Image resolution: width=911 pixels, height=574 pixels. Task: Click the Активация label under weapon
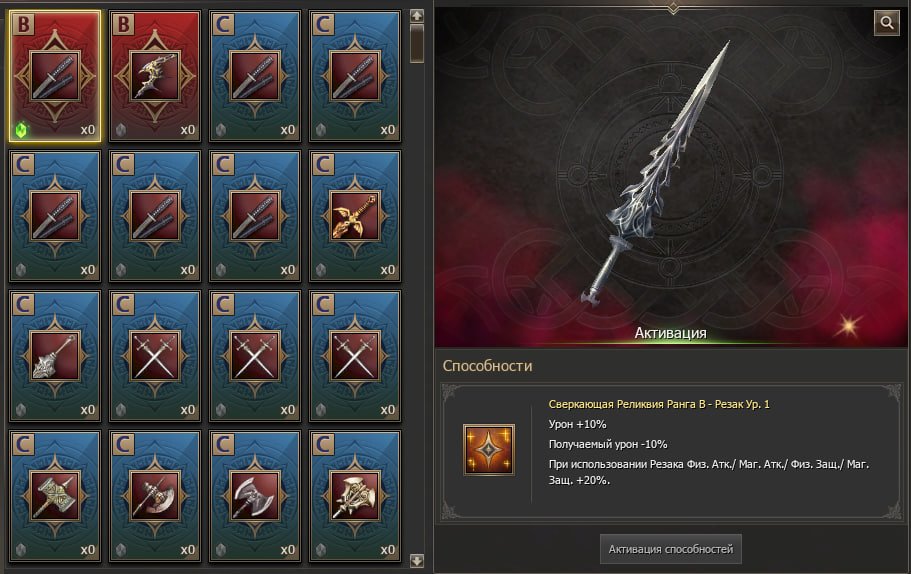(x=670, y=333)
